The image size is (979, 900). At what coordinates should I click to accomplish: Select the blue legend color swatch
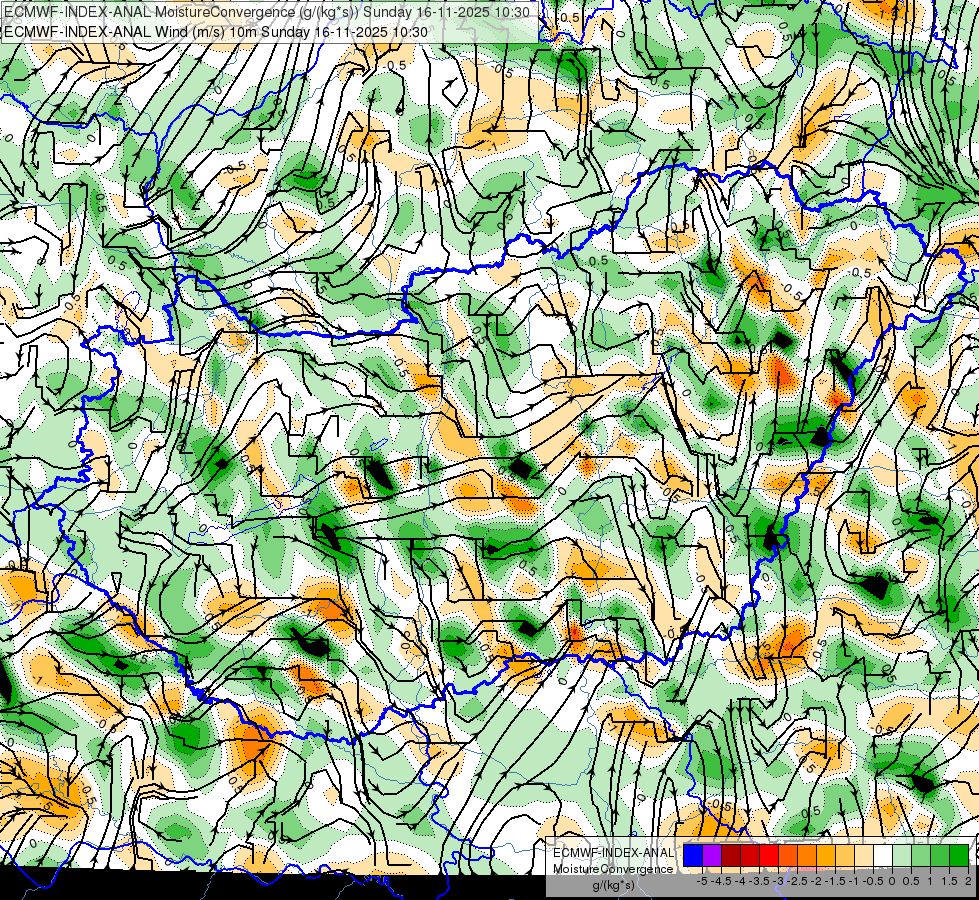click(x=693, y=855)
